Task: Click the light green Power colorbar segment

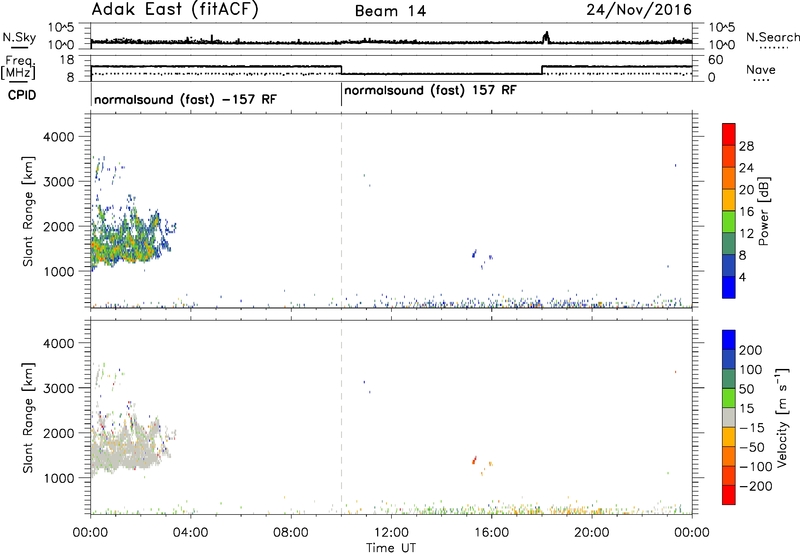Action: 729,221
